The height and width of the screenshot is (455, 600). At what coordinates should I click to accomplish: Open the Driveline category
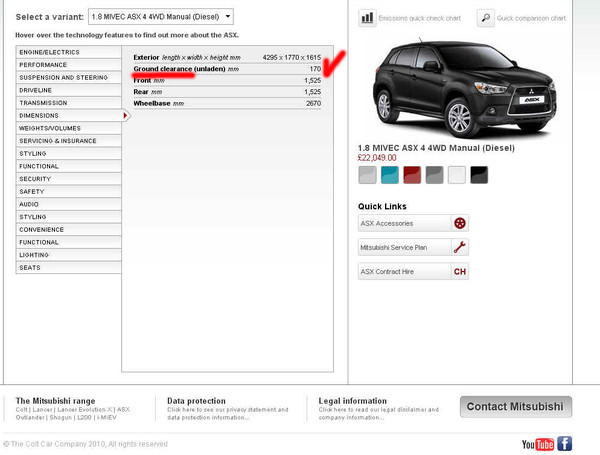pos(68,90)
